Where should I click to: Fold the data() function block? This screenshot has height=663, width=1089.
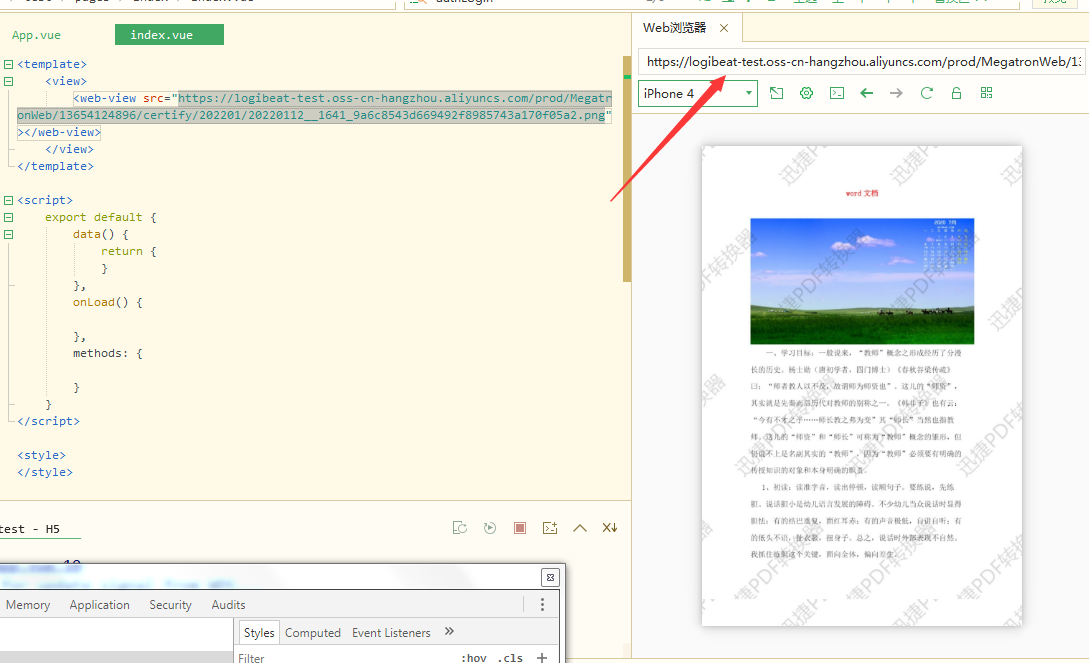point(8,235)
